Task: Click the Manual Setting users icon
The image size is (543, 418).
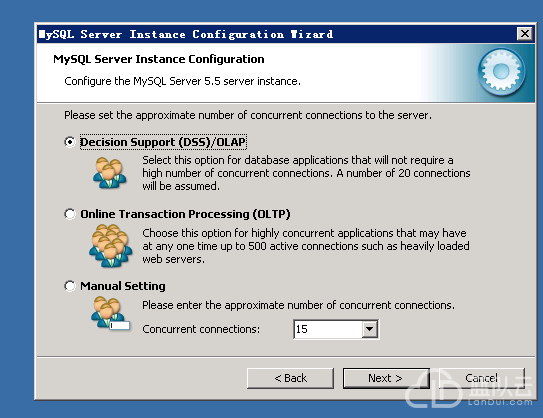Action: pyautogui.click(x=110, y=313)
